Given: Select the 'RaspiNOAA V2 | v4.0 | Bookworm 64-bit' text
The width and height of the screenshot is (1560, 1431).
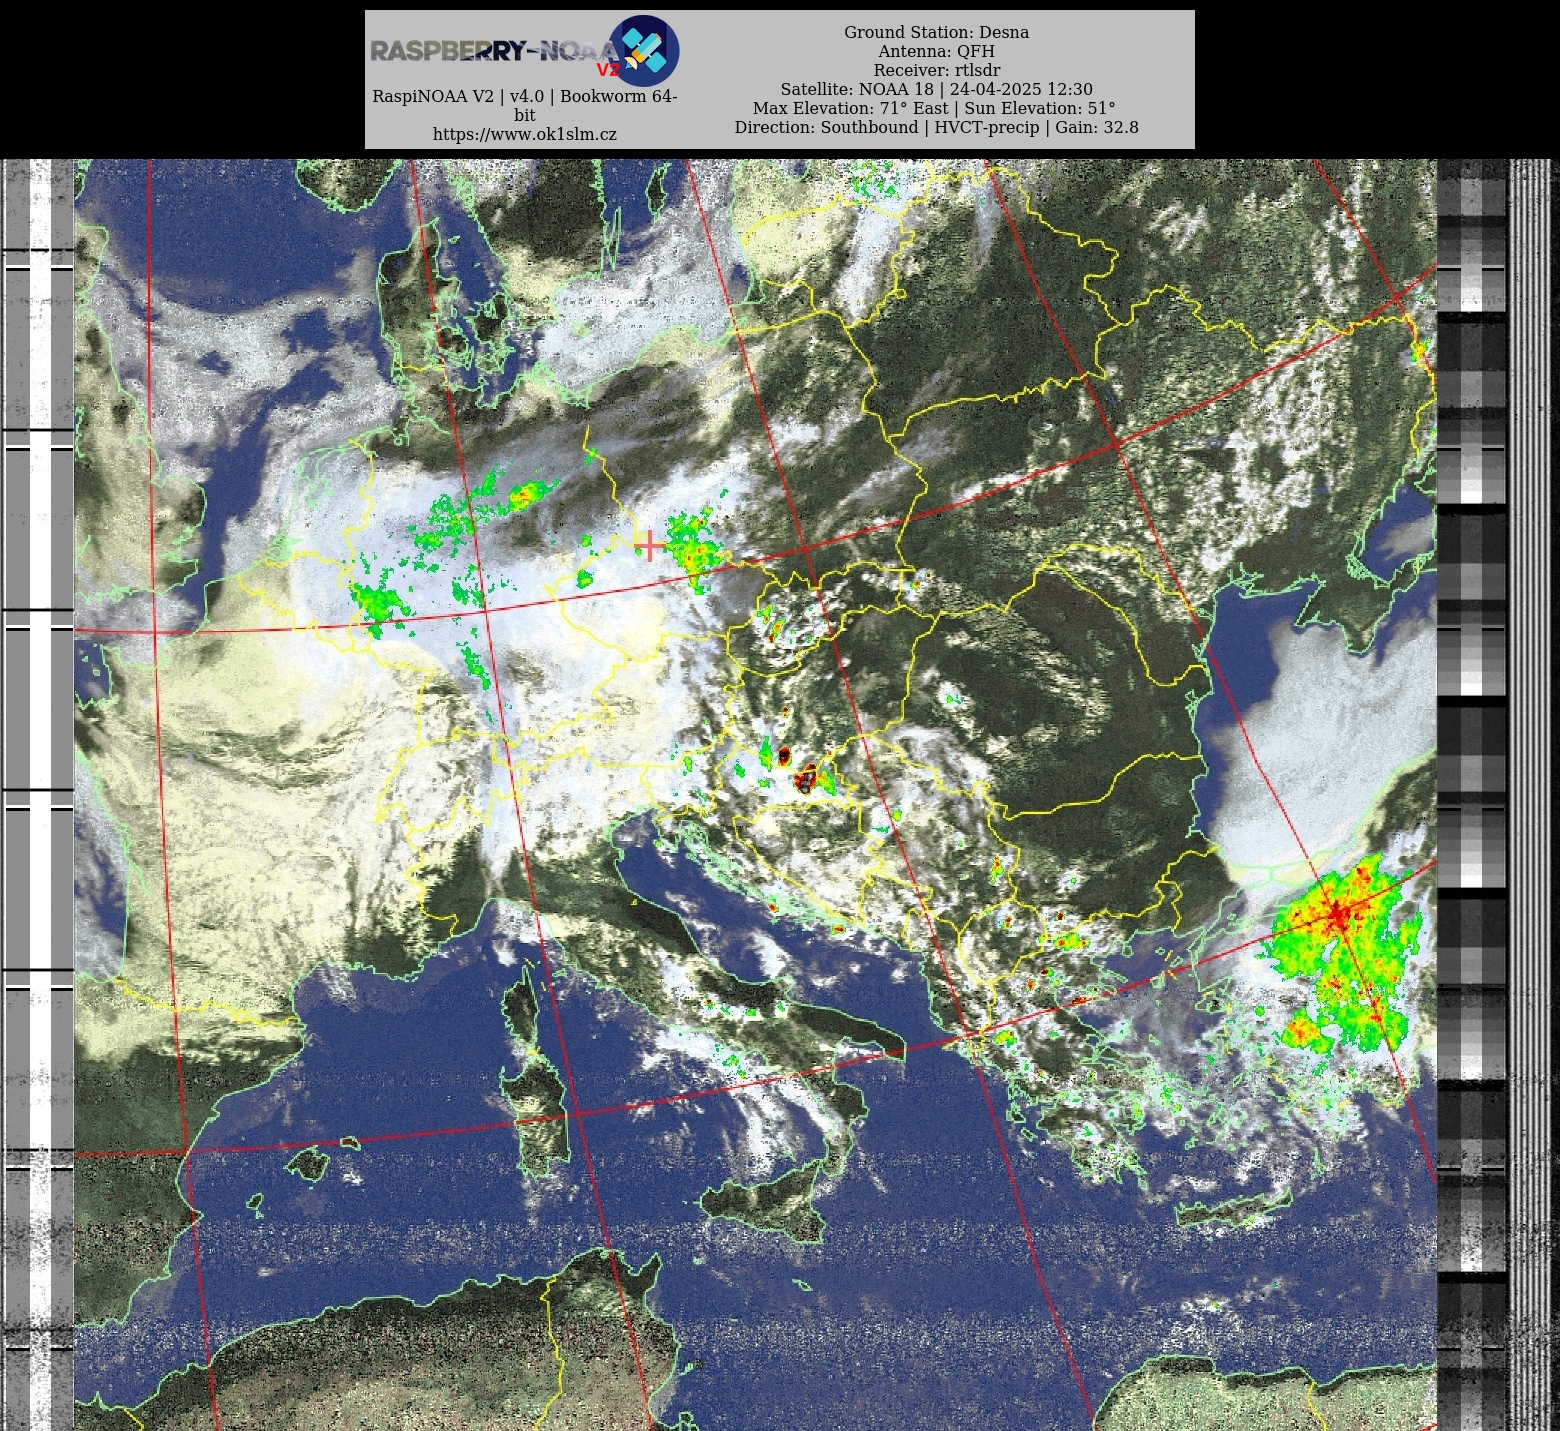Looking at the screenshot, I should point(525,105).
